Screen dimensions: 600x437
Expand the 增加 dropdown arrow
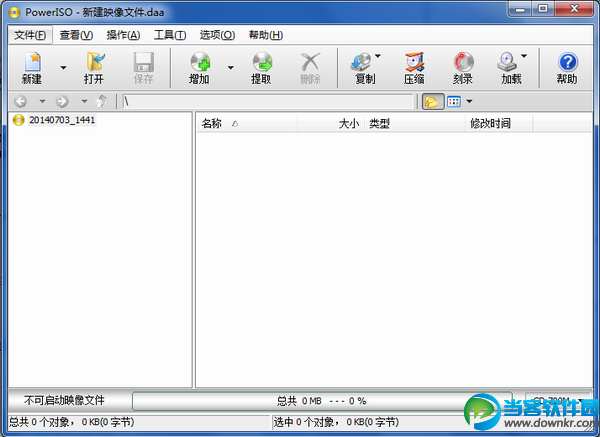pos(230,68)
